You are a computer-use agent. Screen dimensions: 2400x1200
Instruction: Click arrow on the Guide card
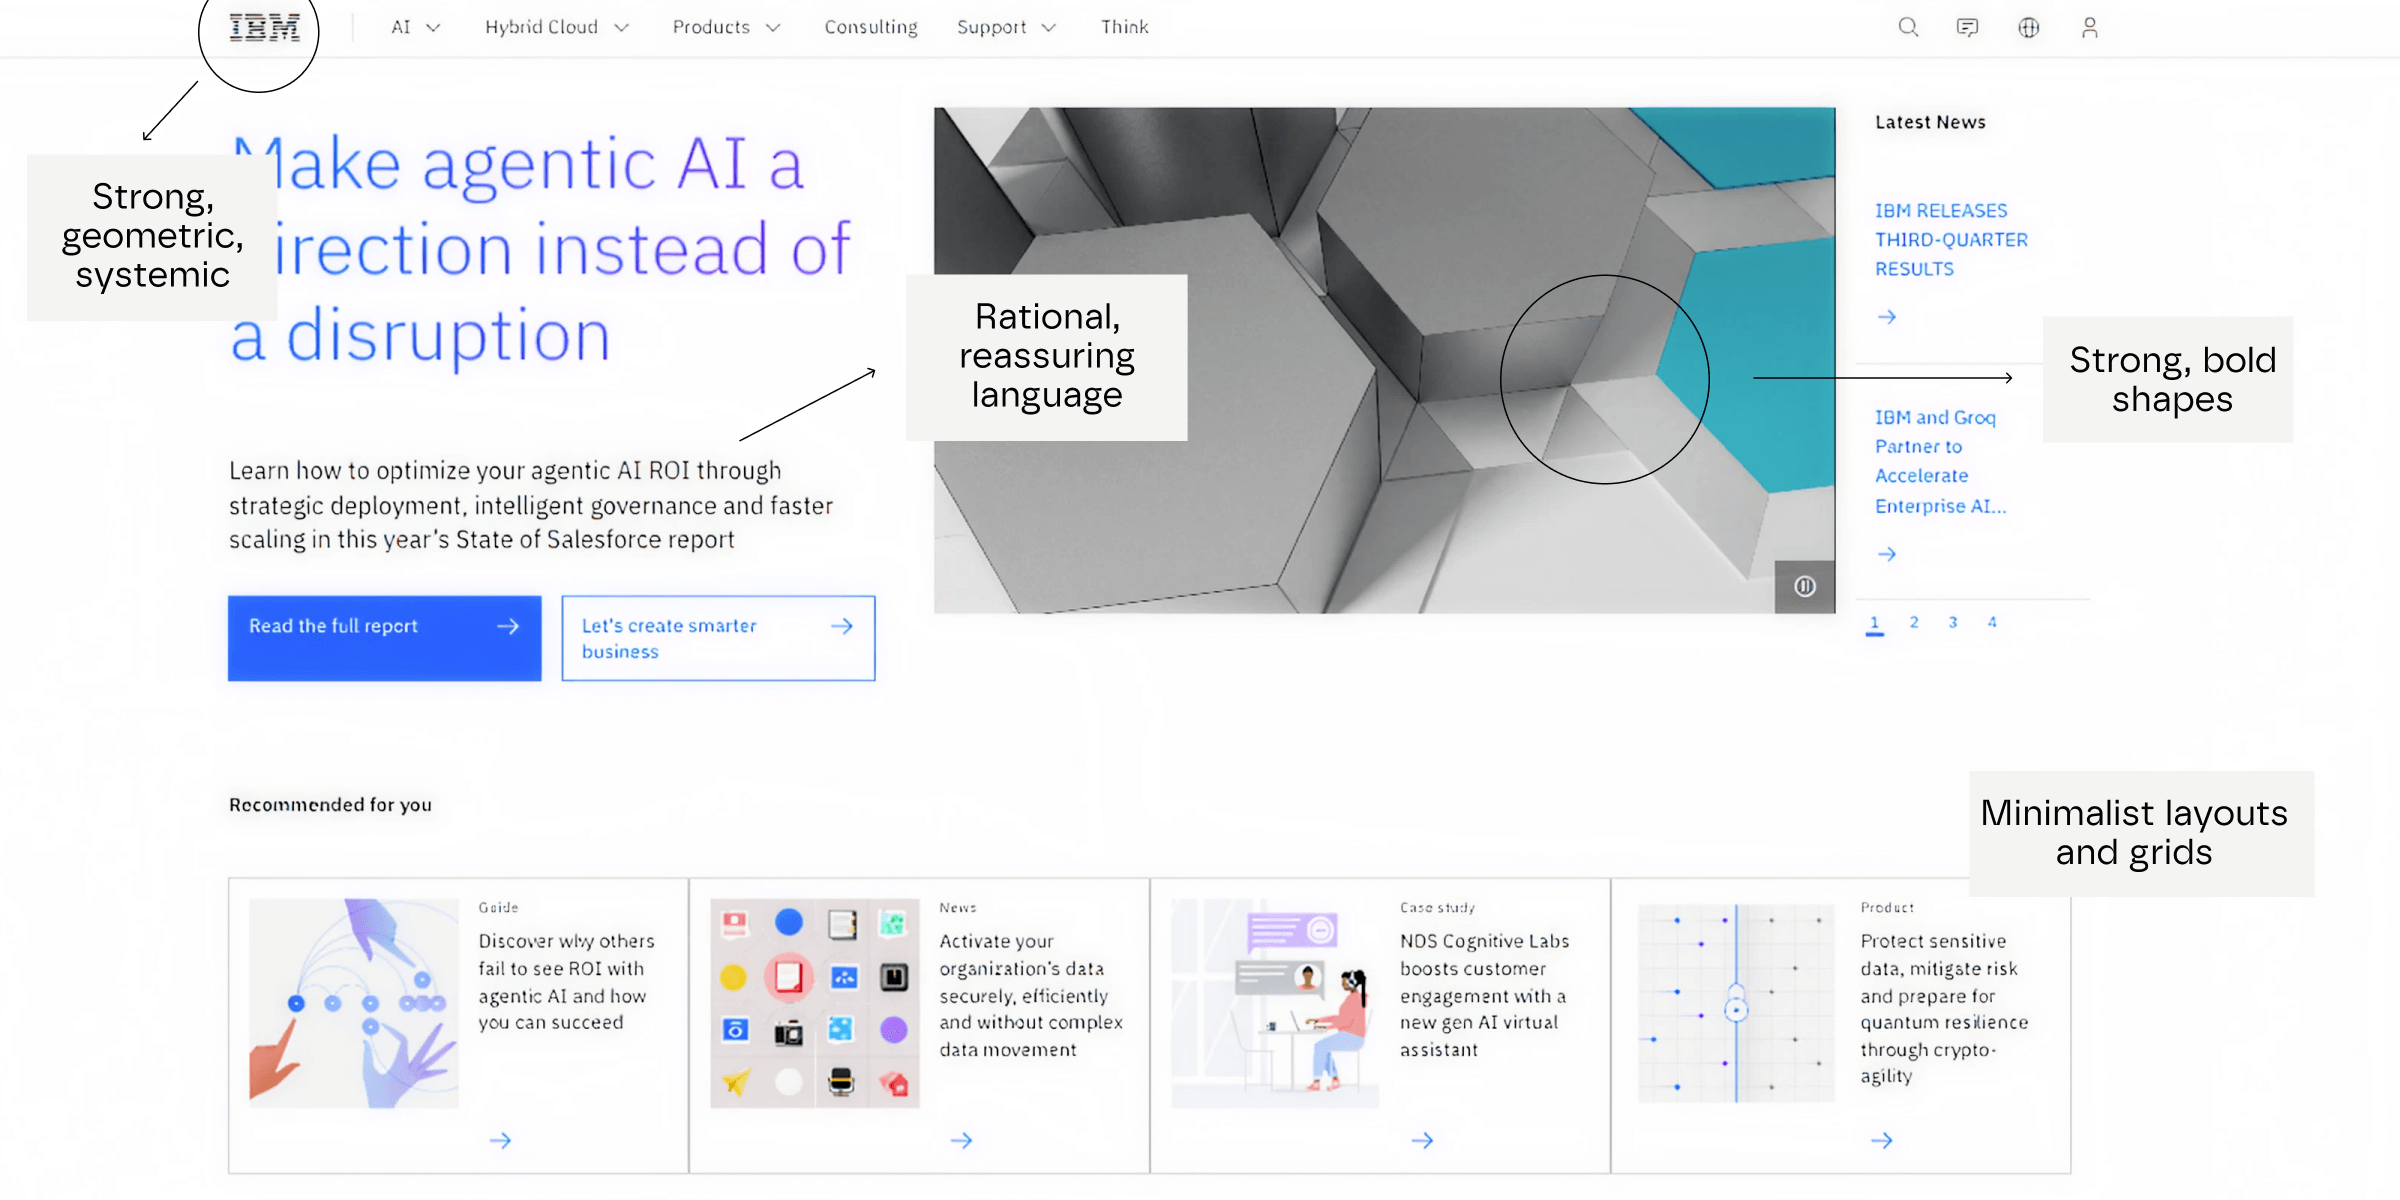[501, 1140]
